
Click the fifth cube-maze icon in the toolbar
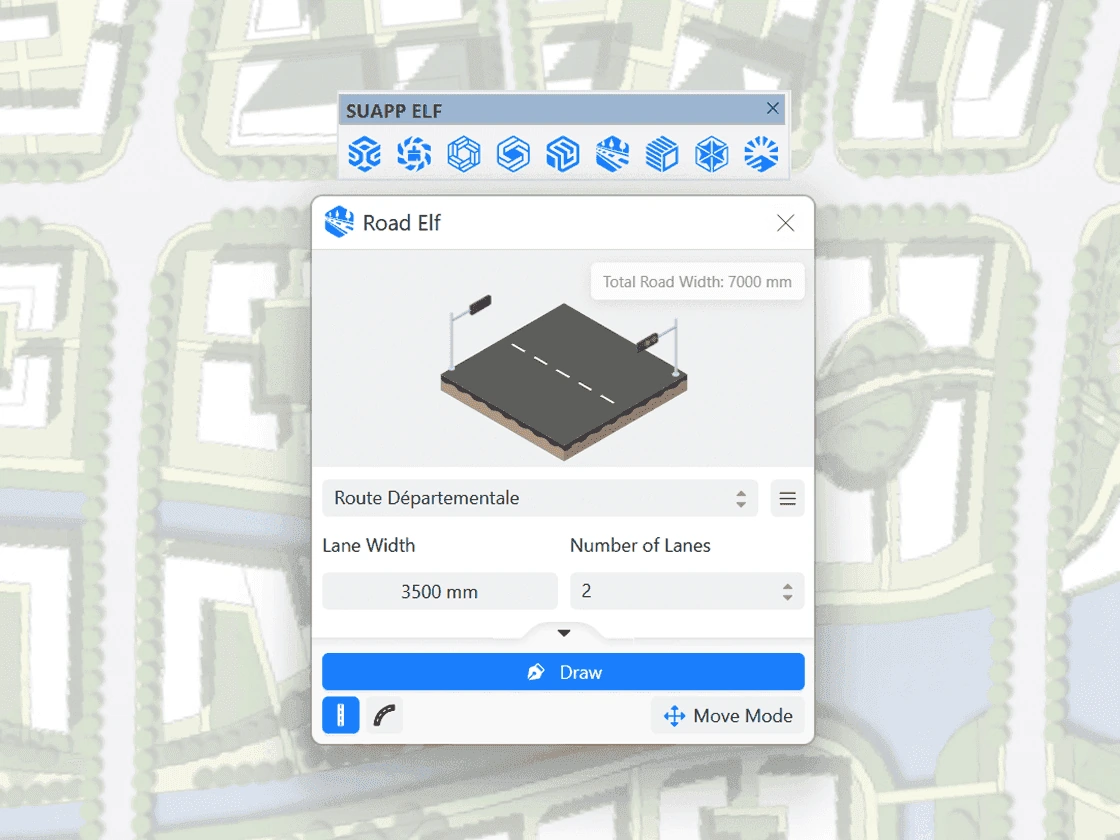click(563, 154)
